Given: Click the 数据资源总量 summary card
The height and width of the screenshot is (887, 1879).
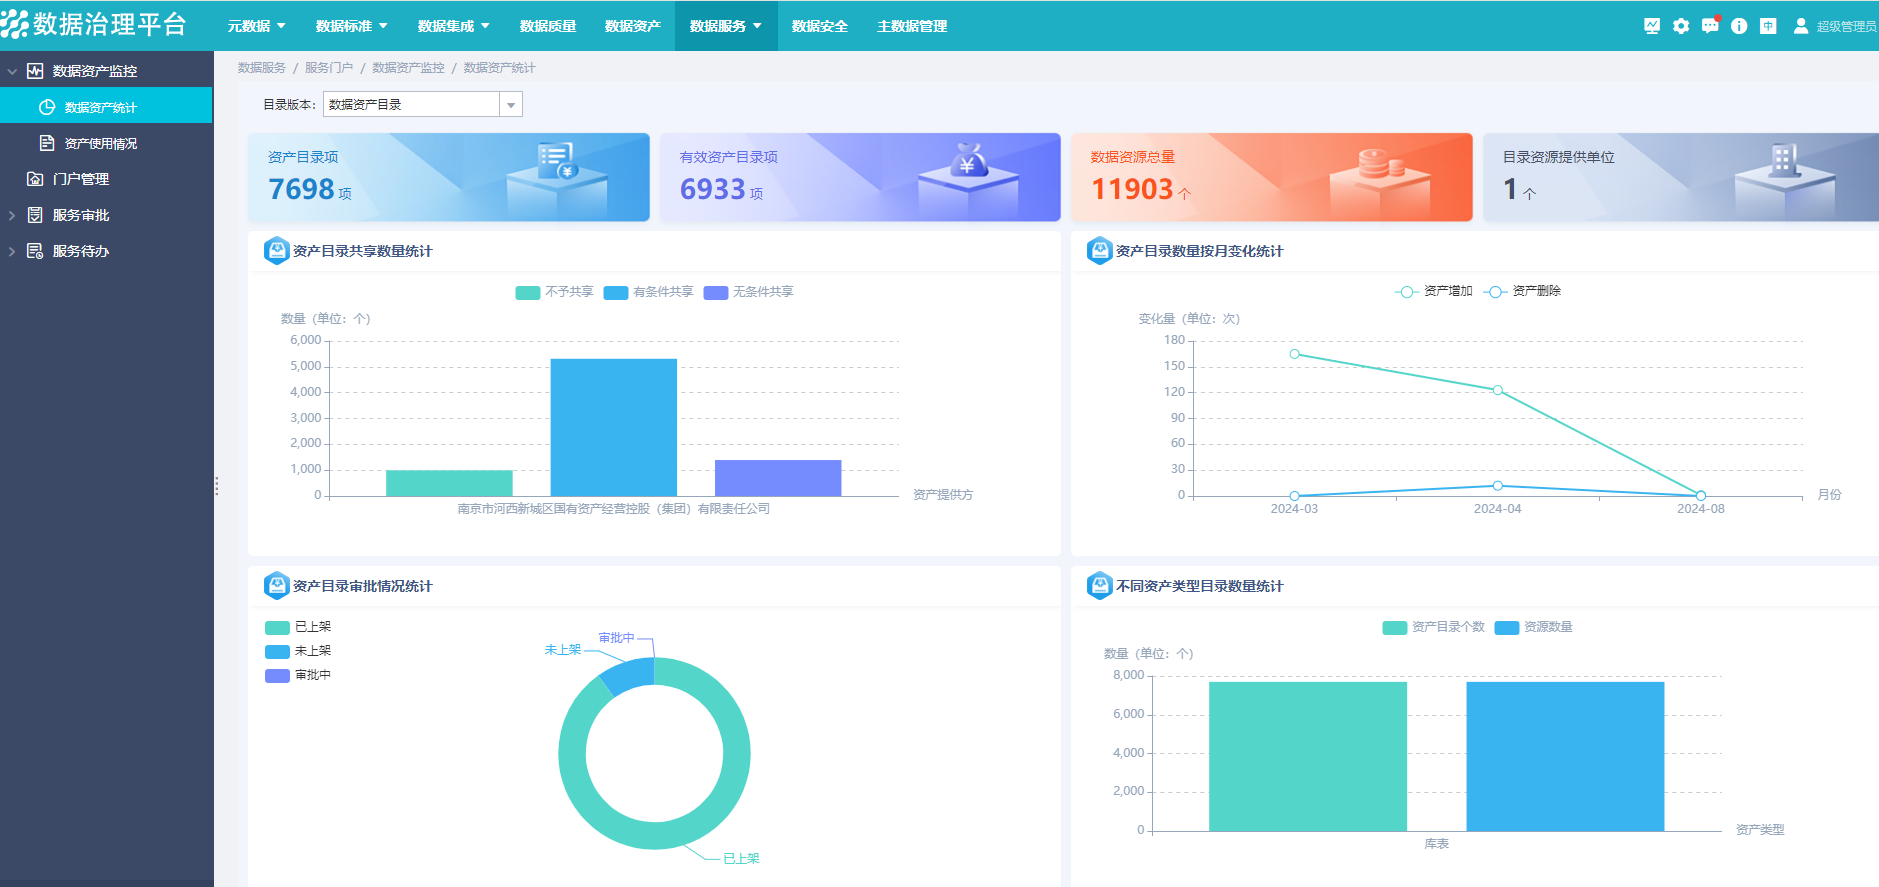Looking at the screenshot, I should (1271, 177).
